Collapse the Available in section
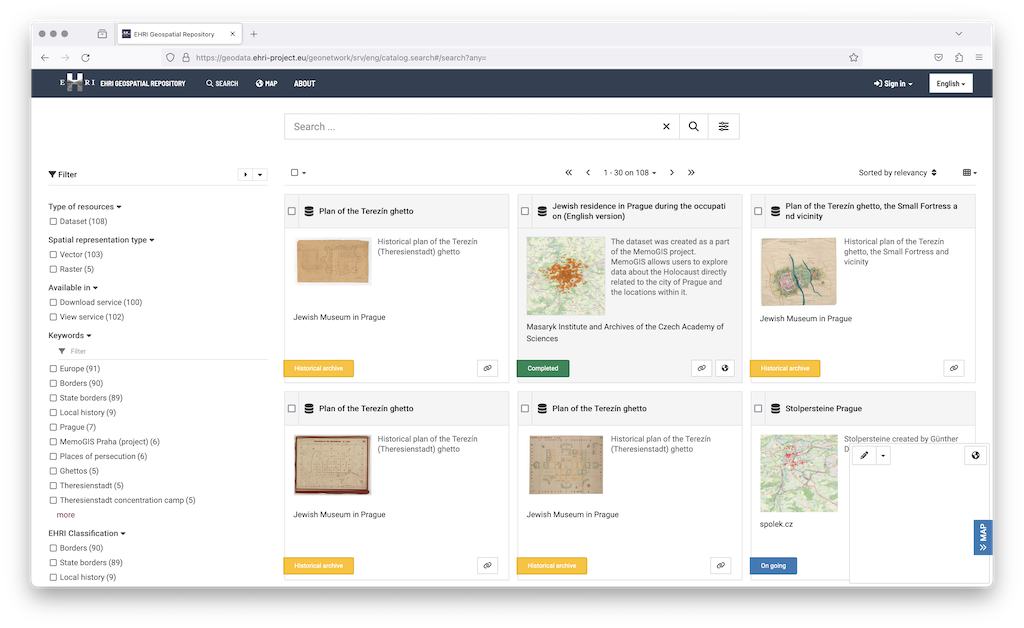The image size is (1024, 628). tap(72, 287)
